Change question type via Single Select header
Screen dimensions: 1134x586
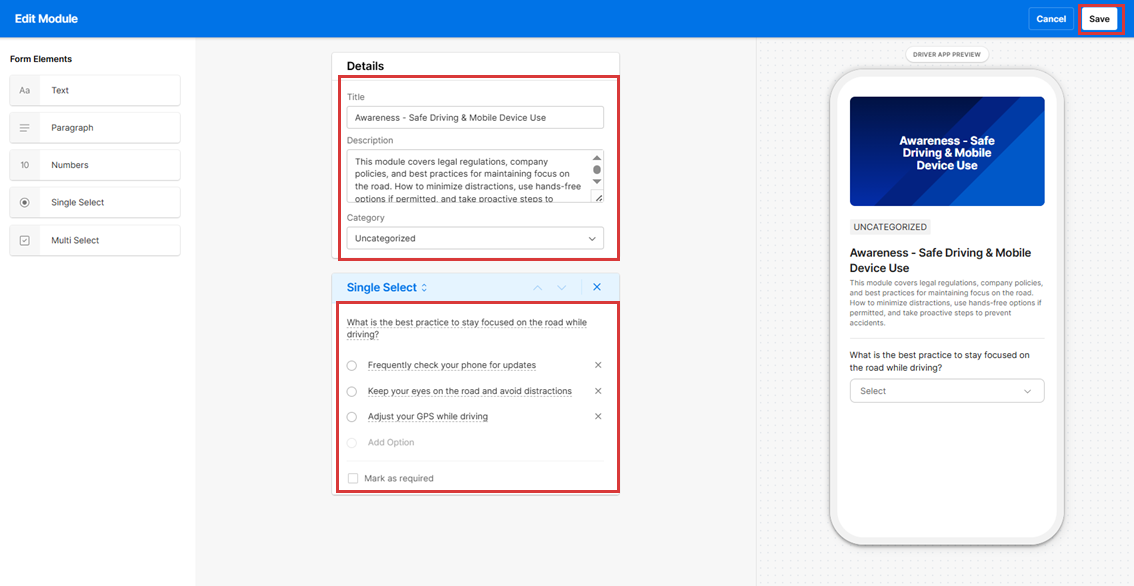click(387, 288)
